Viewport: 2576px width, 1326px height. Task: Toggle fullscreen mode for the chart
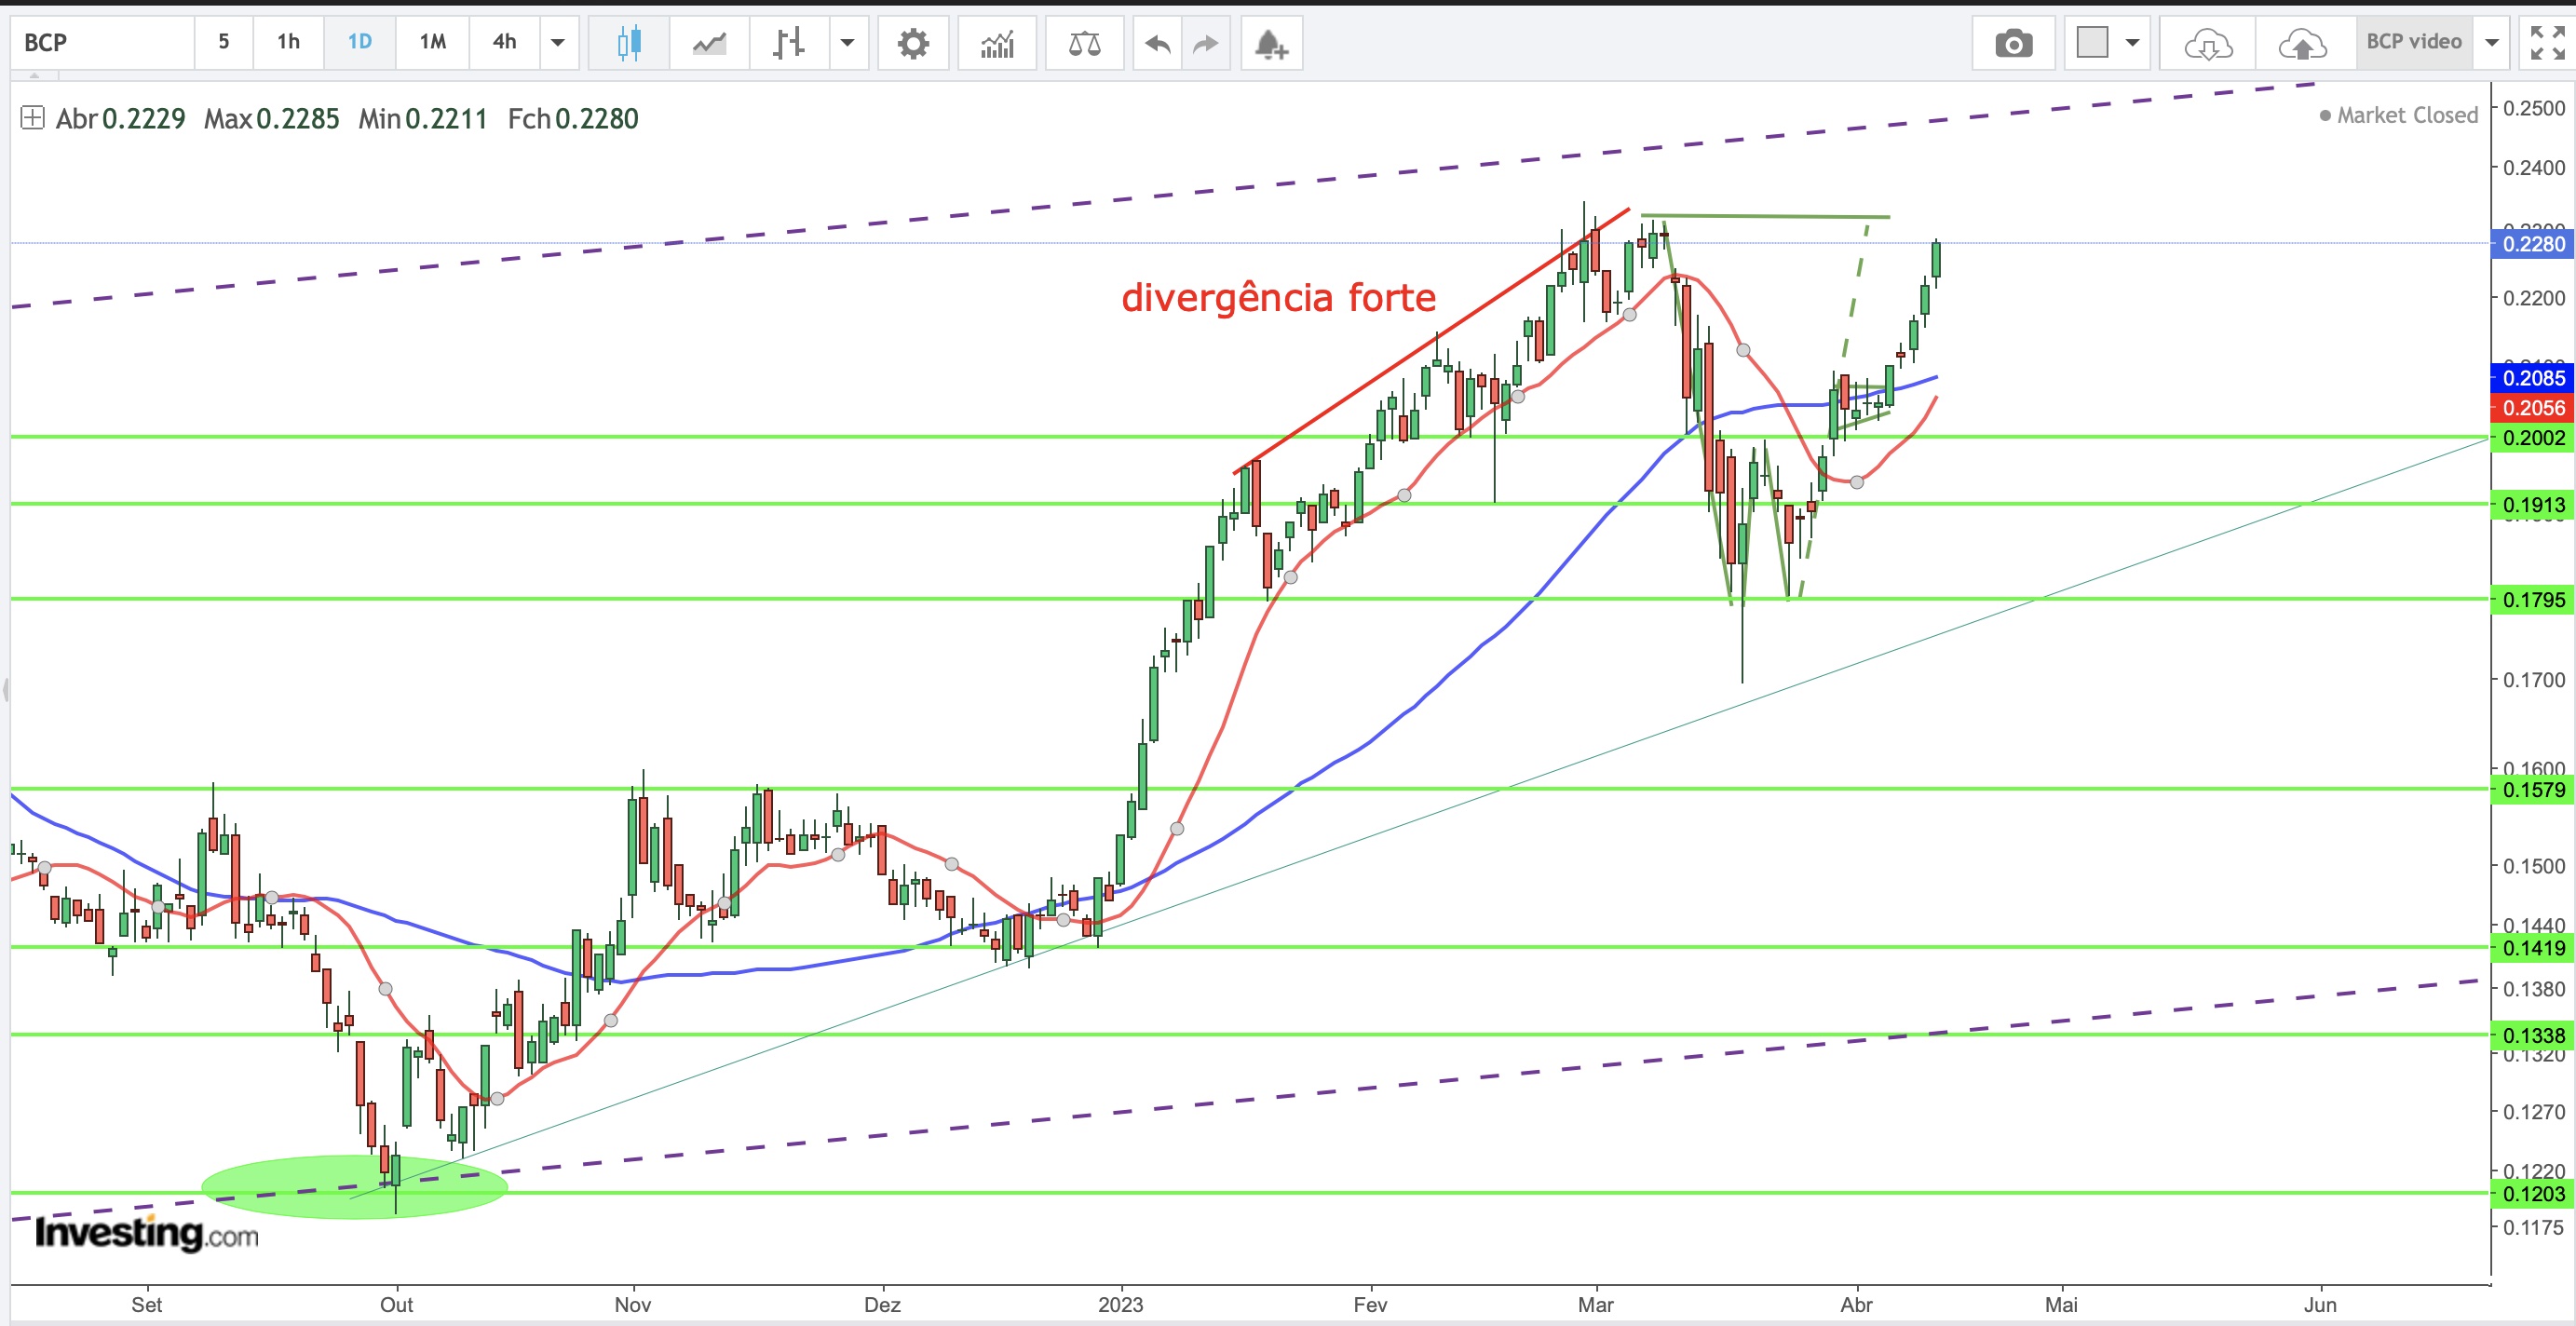tap(2546, 43)
